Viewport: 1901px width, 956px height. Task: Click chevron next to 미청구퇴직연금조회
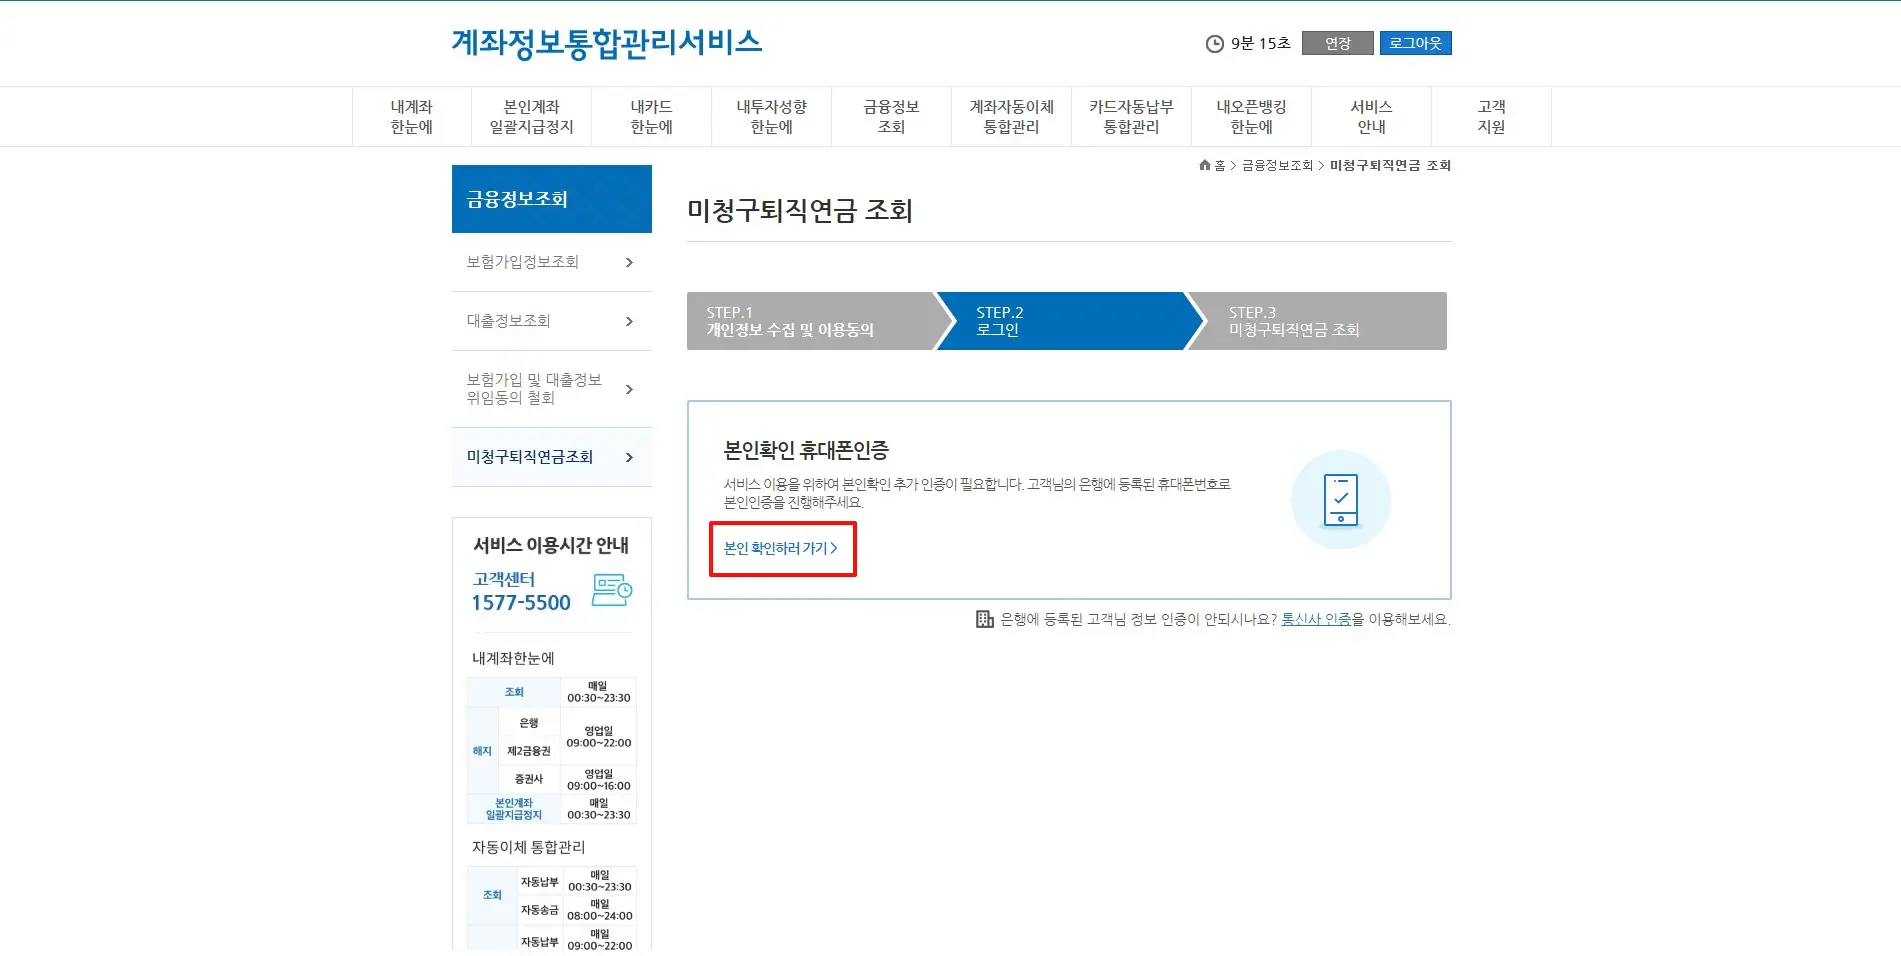tap(629, 457)
